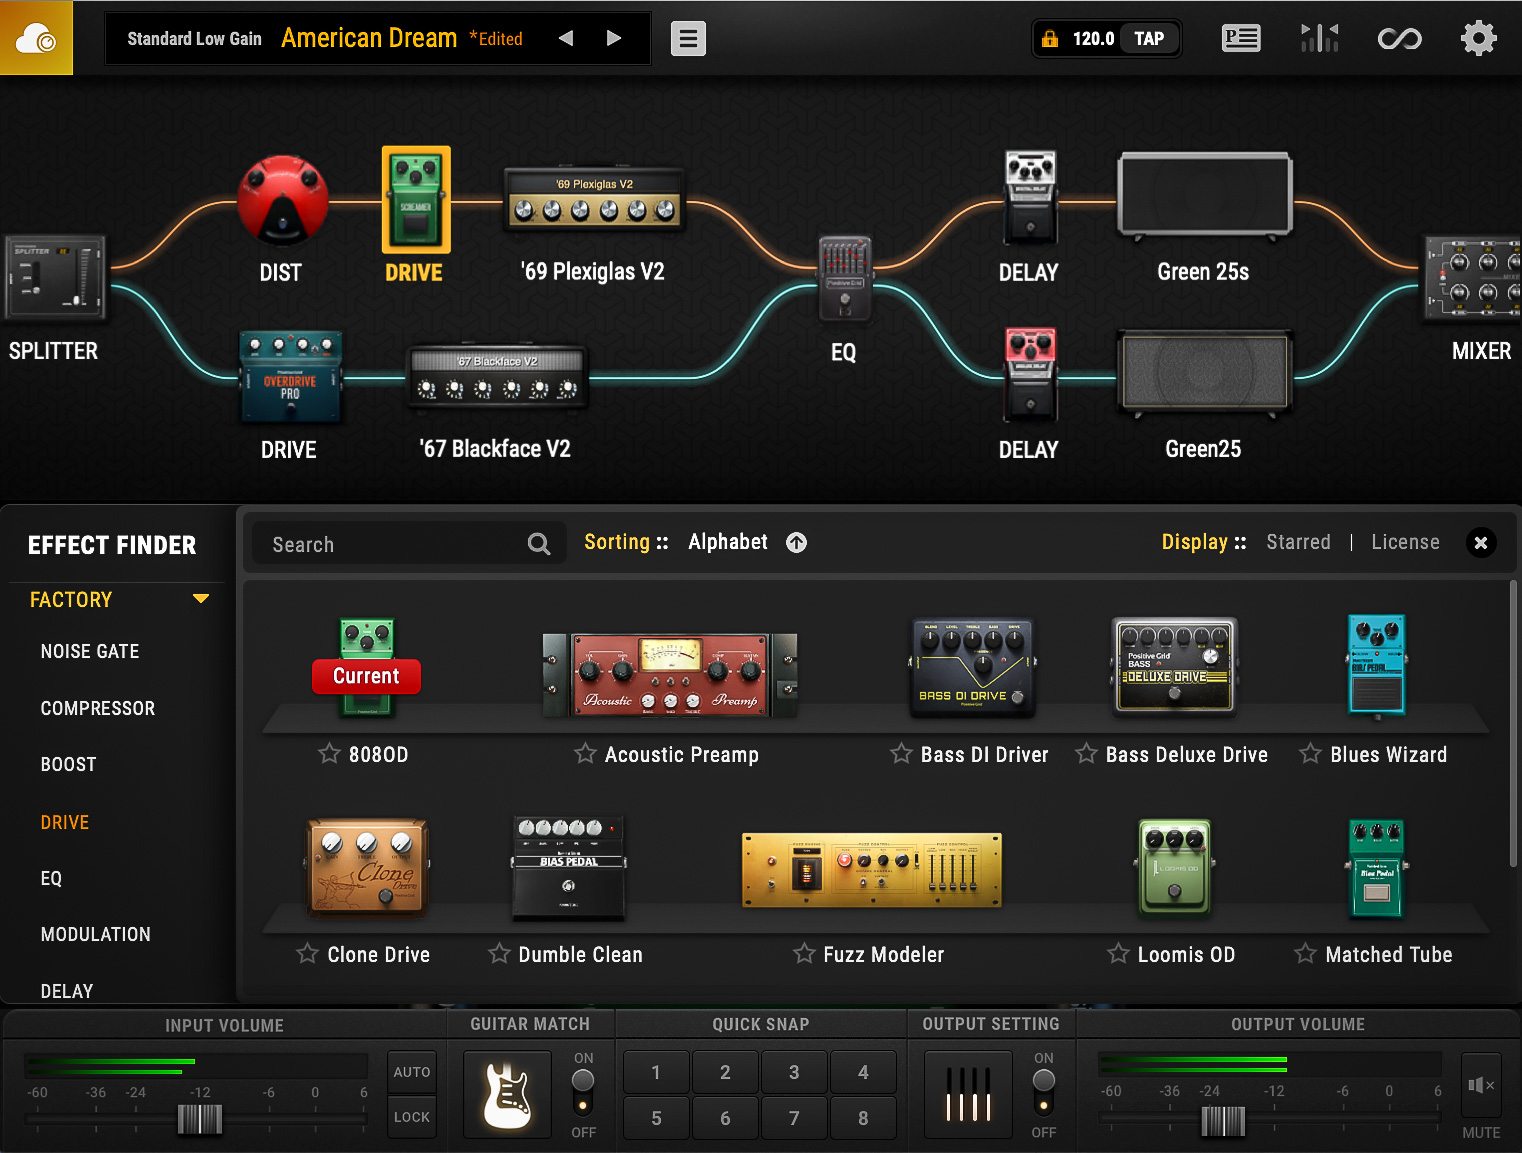Select the red DIST fuzz pedal
Image resolution: width=1522 pixels, height=1153 pixels.
point(282,200)
